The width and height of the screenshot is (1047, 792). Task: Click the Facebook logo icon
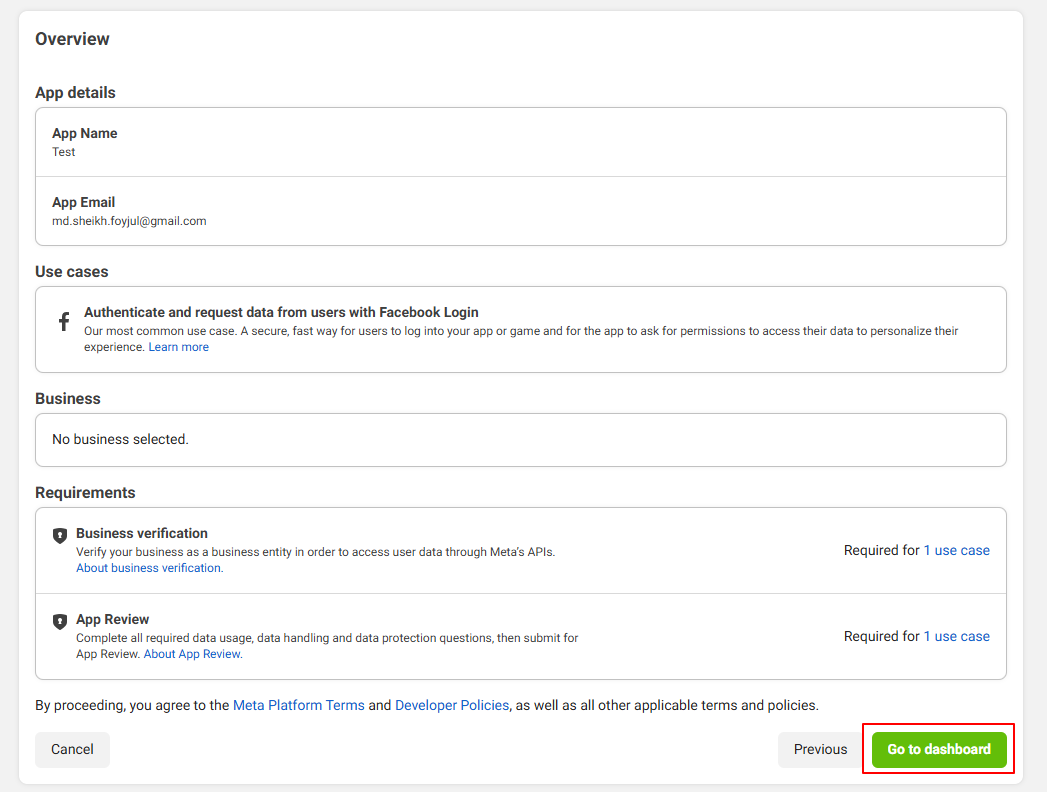point(63,321)
